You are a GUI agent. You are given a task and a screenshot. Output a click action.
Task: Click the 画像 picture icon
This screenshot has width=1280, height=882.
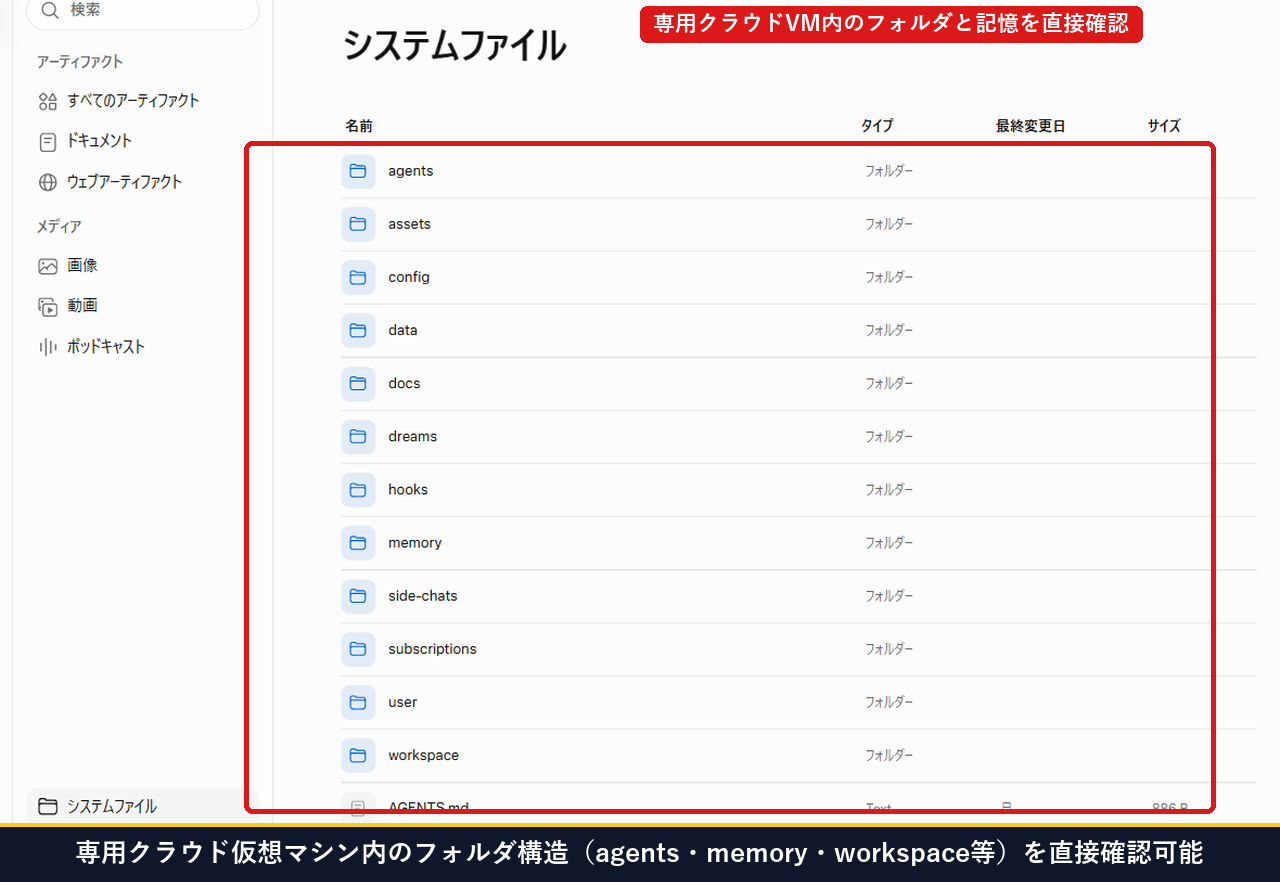coord(48,266)
